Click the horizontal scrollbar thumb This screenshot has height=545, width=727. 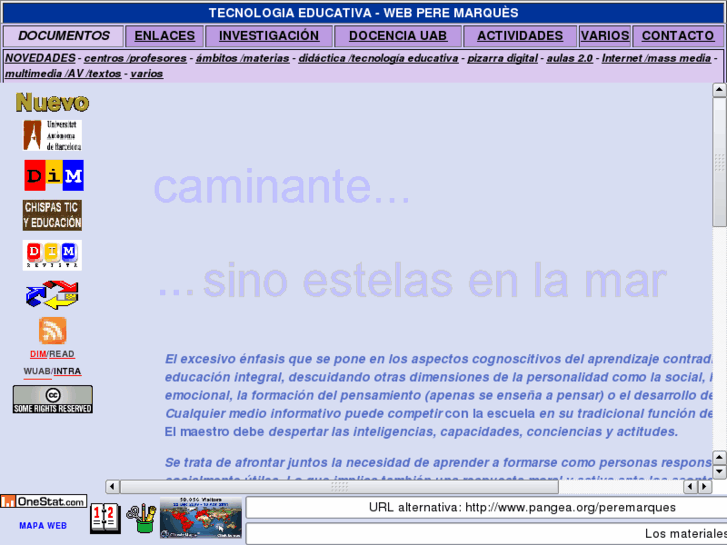pos(339,487)
